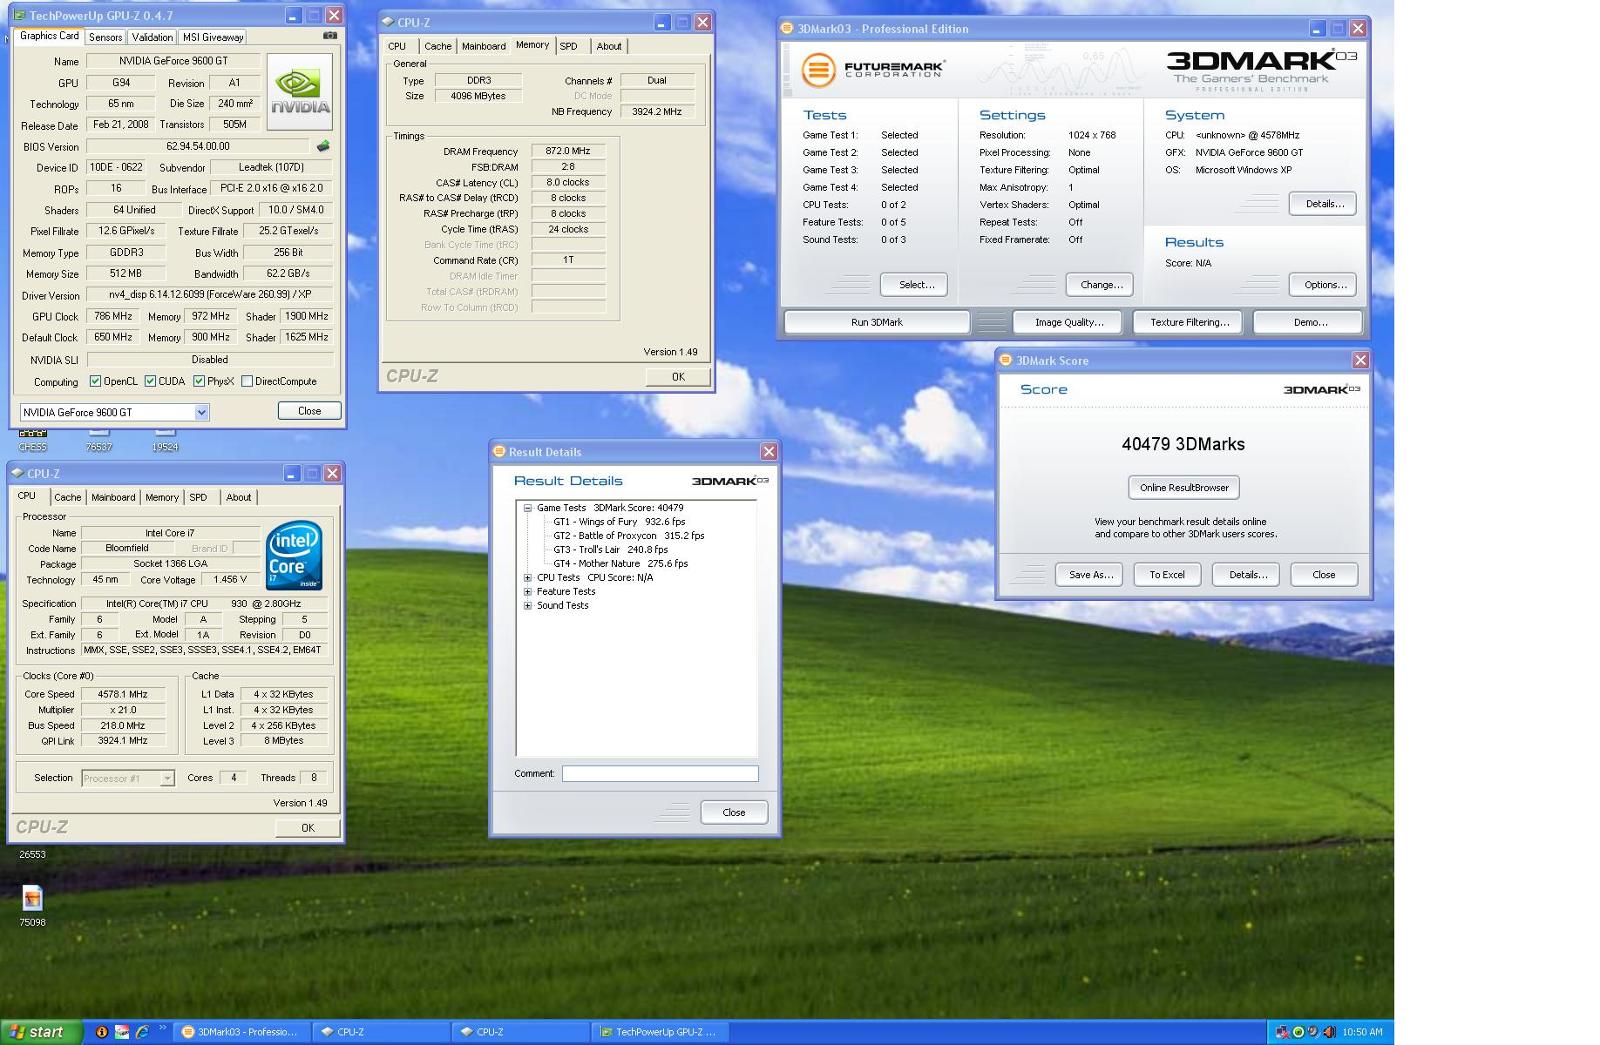Image resolution: width=1600 pixels, height=1045 pixels.
Task: Expand the Sound Tests tree node
Action: 528,606
